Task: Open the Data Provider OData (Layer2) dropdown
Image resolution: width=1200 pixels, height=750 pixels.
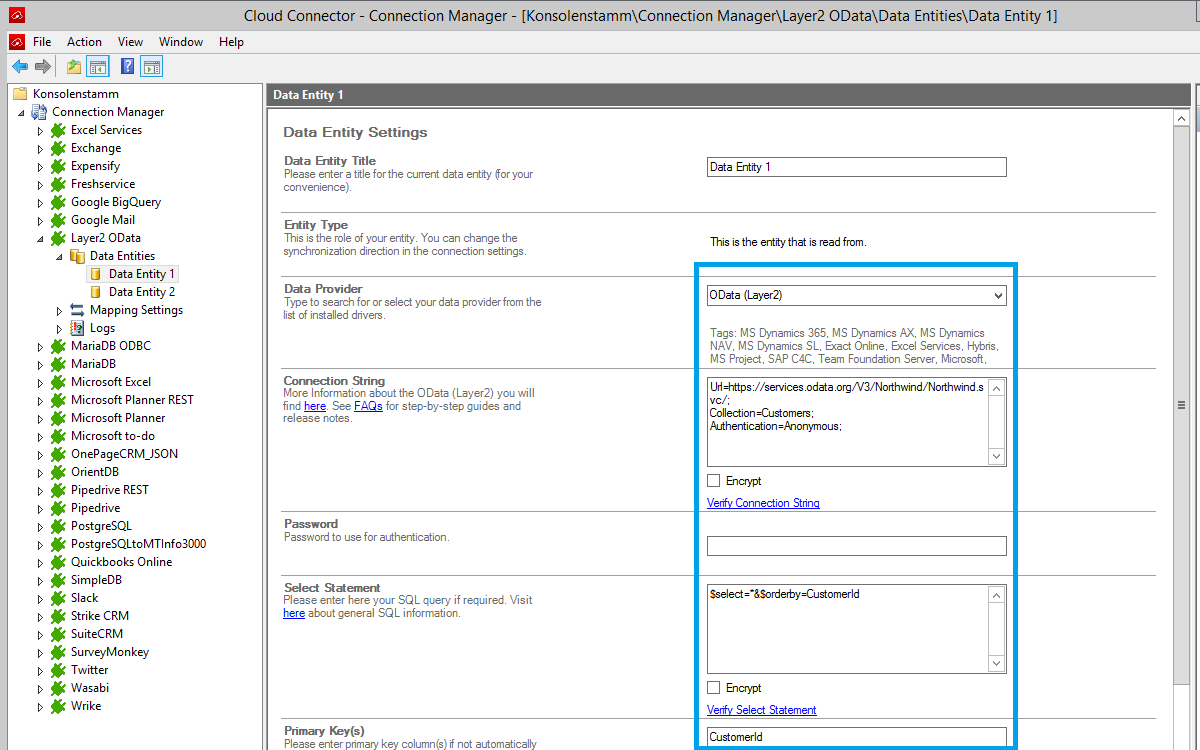Action: click(856, 295)
